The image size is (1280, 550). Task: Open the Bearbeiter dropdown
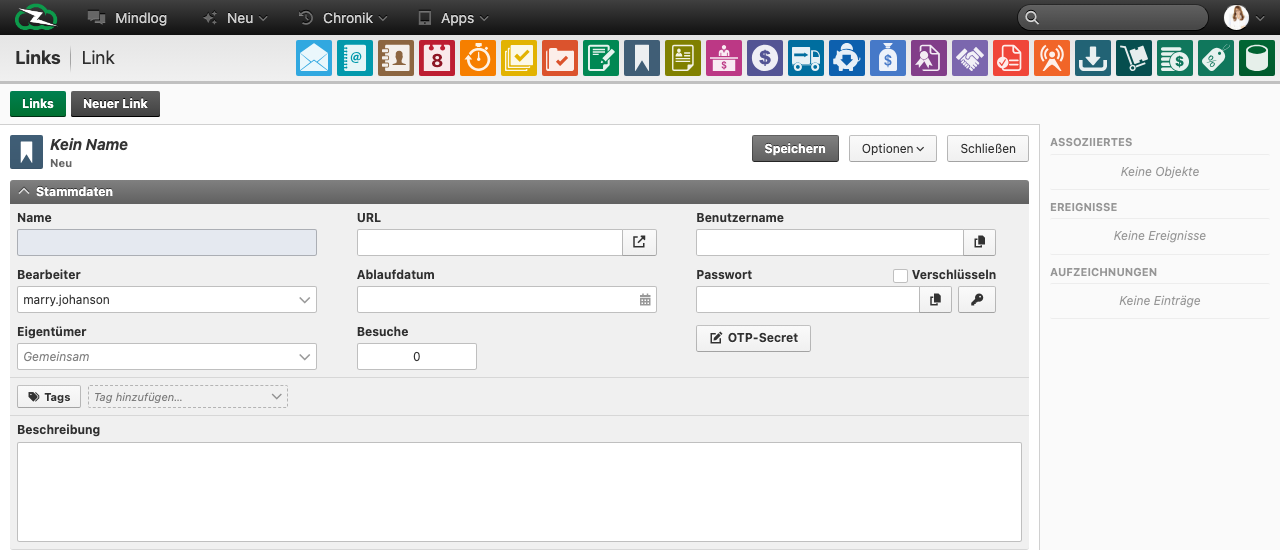pyautogui.click(x=167, y=299)
